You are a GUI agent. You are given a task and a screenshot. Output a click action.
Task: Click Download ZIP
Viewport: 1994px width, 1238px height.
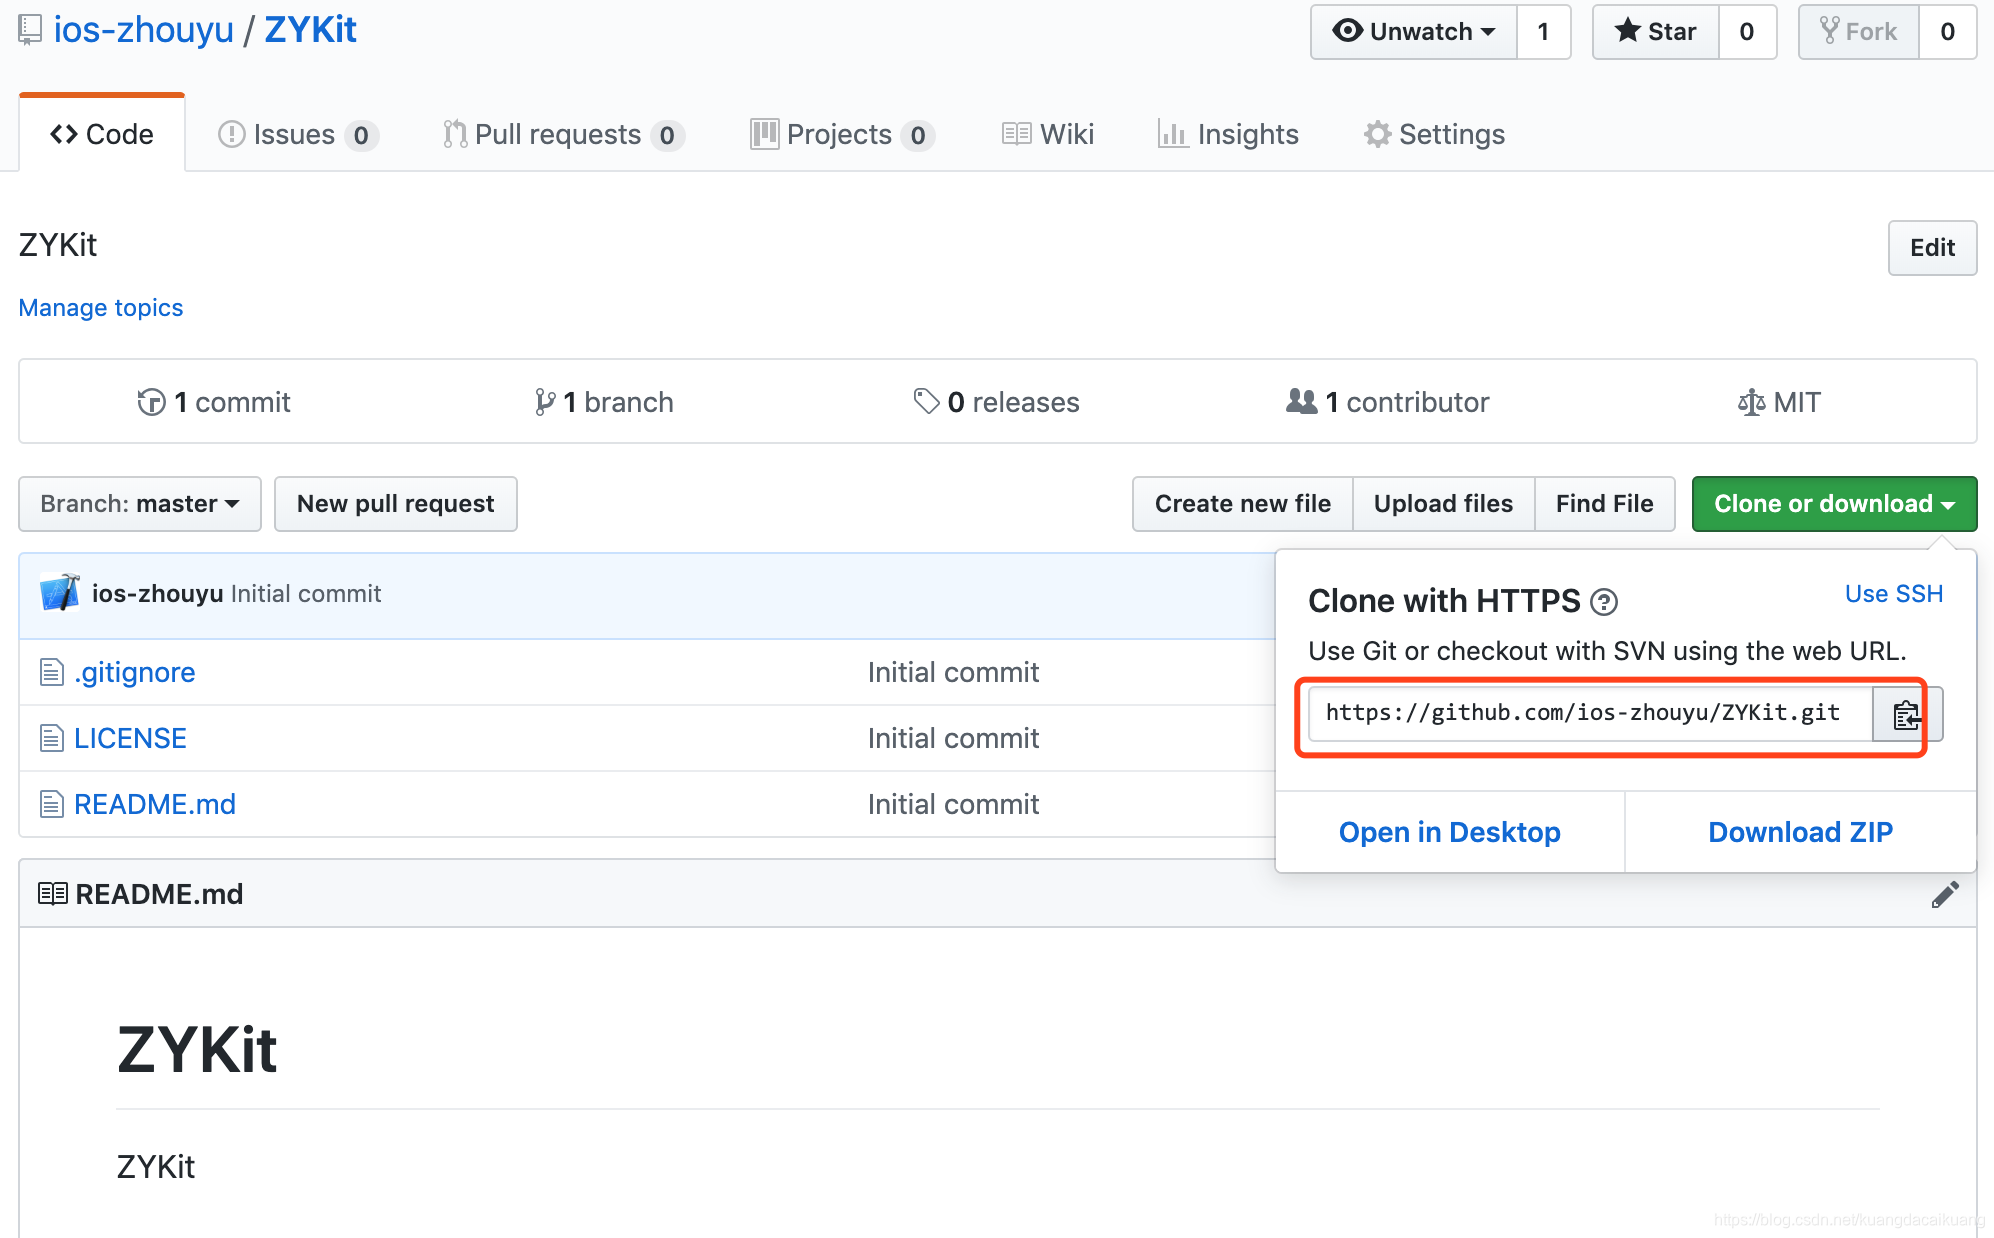(x=1801, y=832)
